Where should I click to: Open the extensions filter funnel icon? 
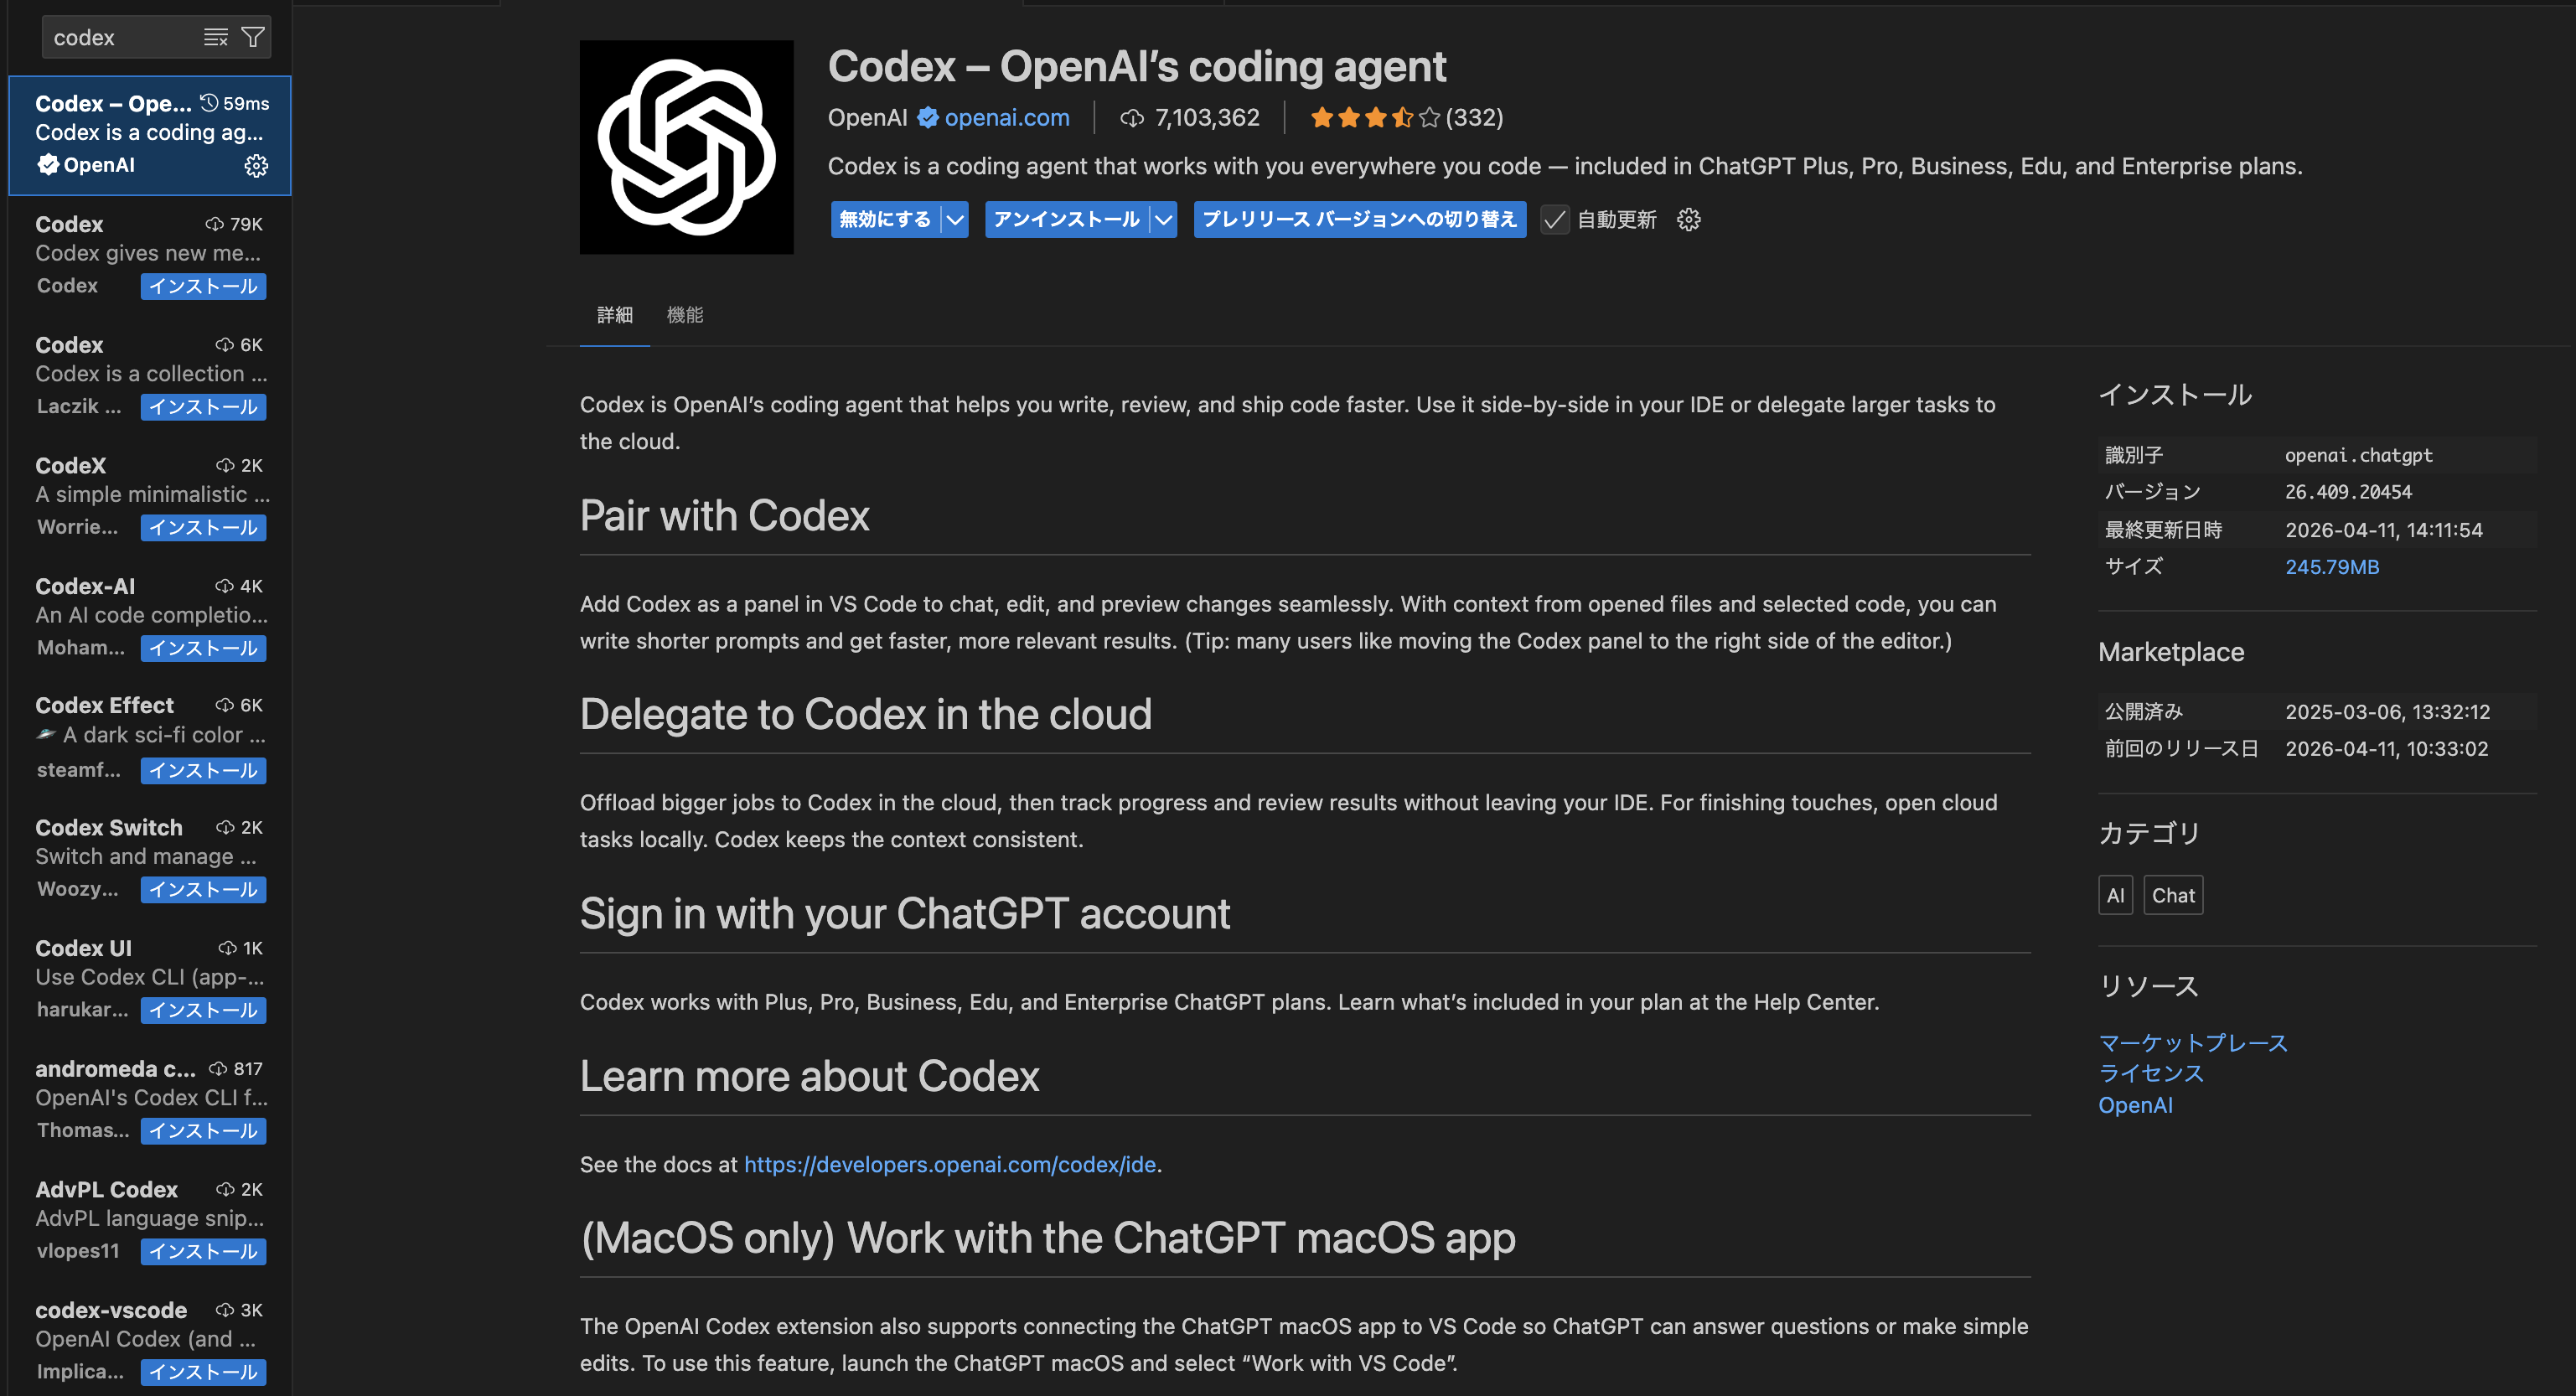253,38
